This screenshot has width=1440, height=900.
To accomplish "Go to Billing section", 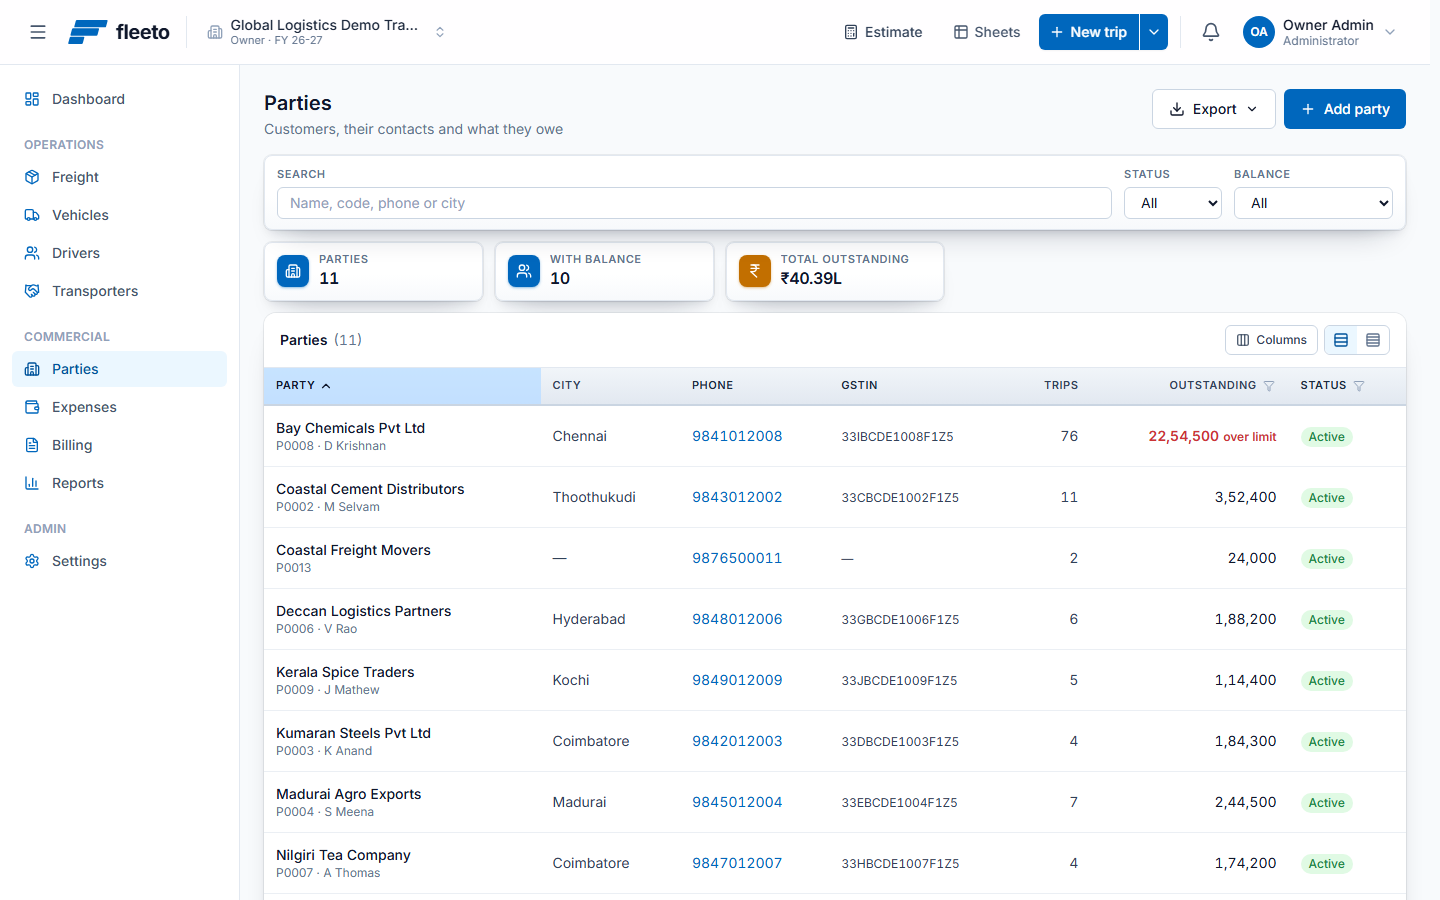I will (120, 445).
